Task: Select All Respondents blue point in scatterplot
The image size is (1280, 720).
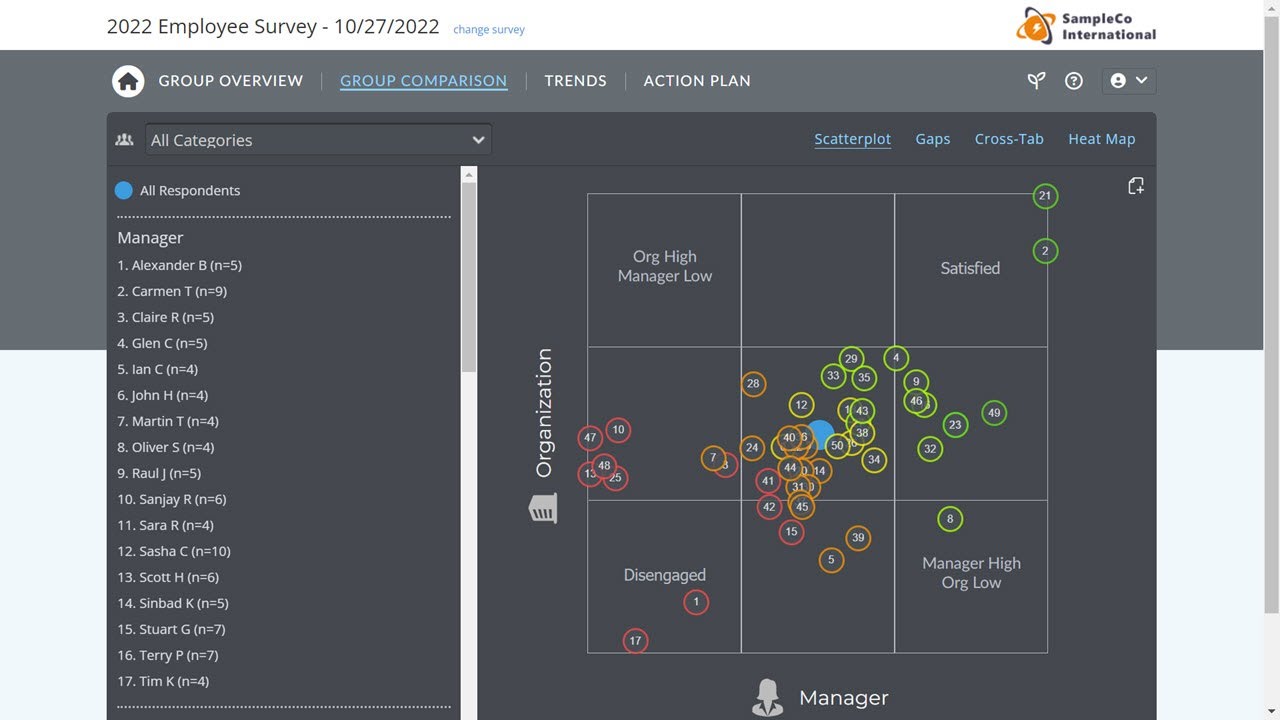Action: 820,434
